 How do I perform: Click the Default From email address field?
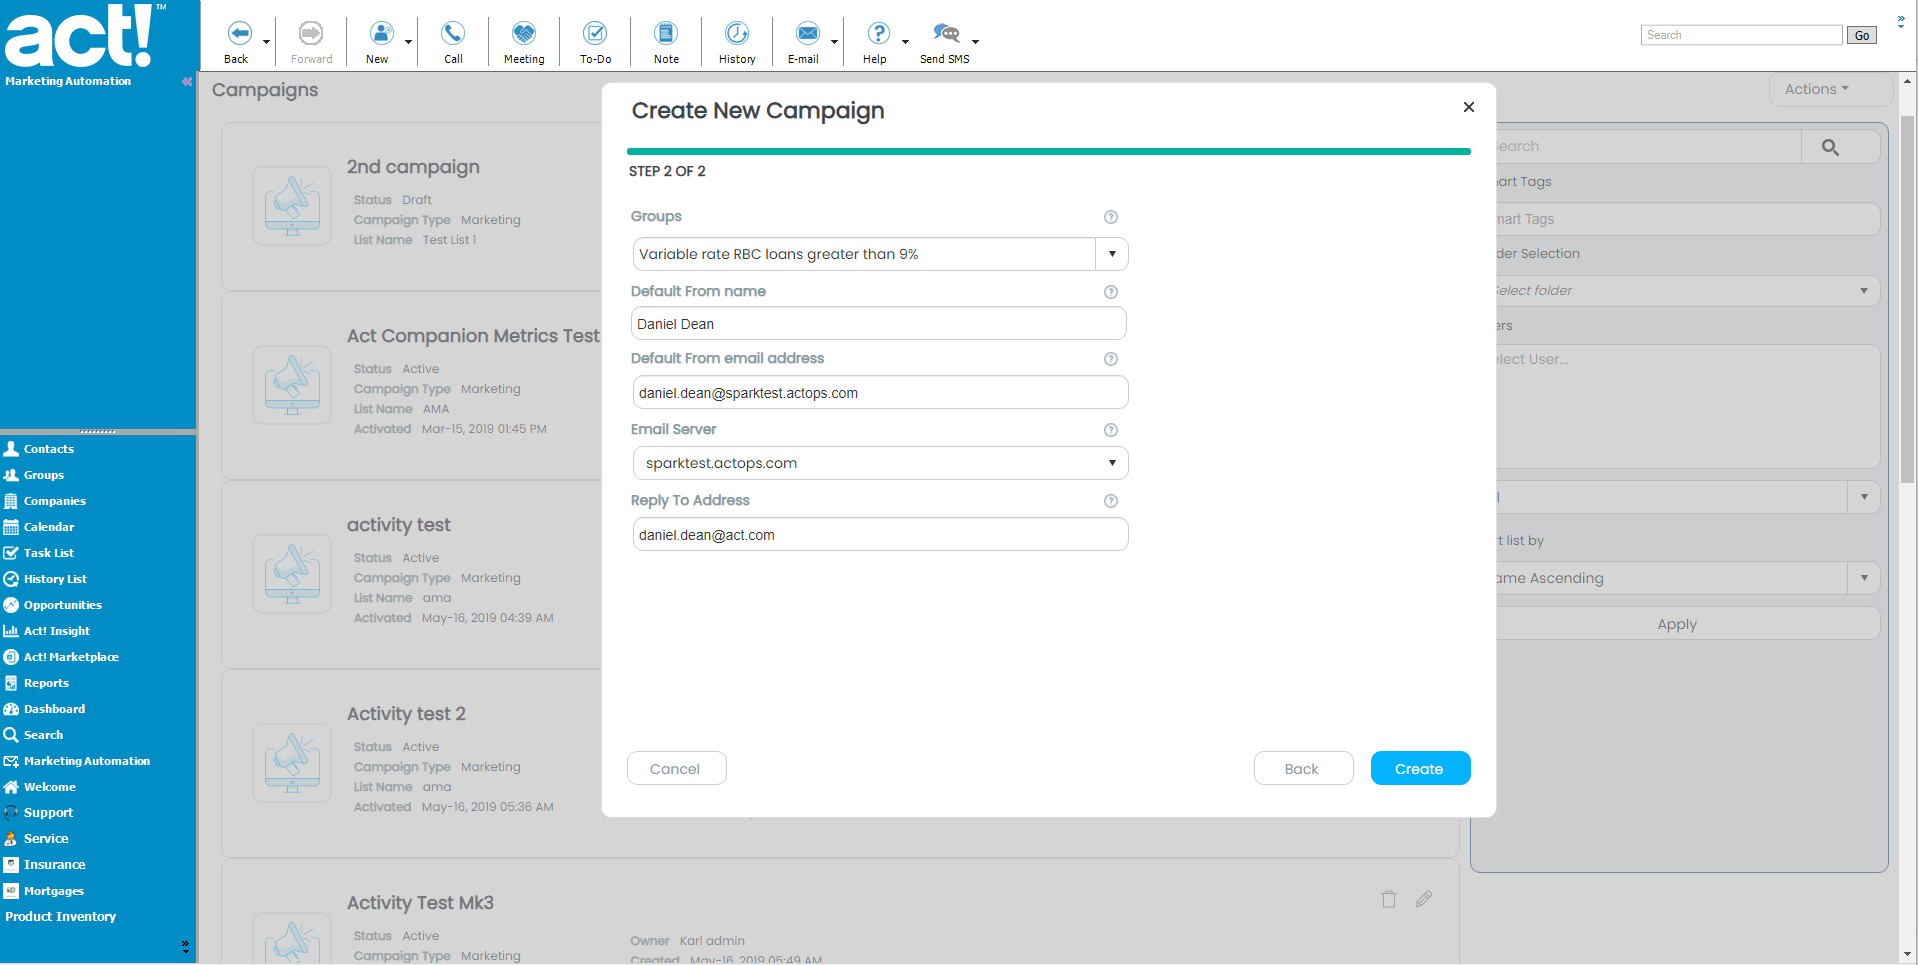(880, 393)
